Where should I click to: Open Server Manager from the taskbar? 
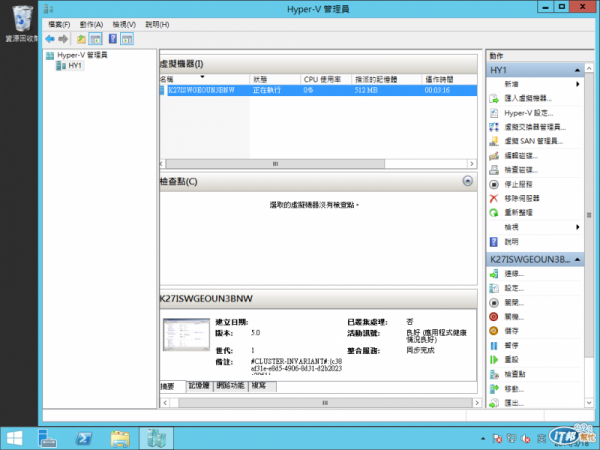coord(47,438)
